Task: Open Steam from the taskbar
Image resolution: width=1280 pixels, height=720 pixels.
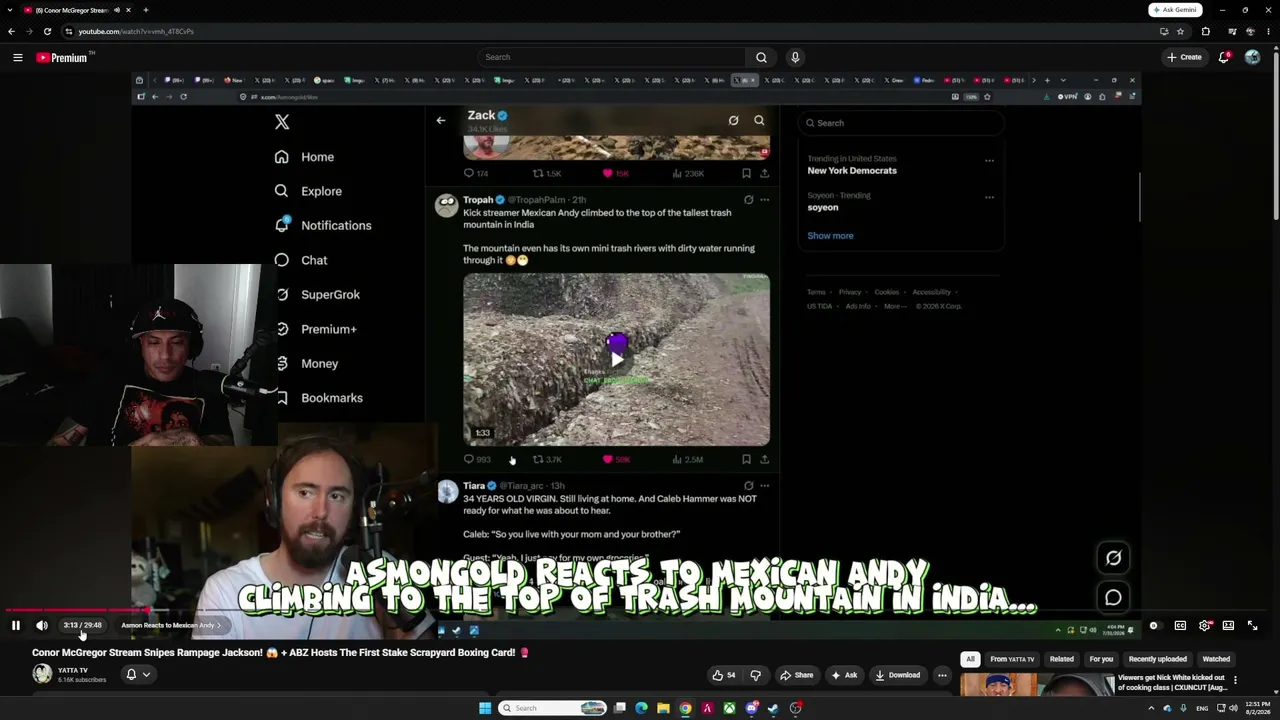Action: [x=773, y=708]
